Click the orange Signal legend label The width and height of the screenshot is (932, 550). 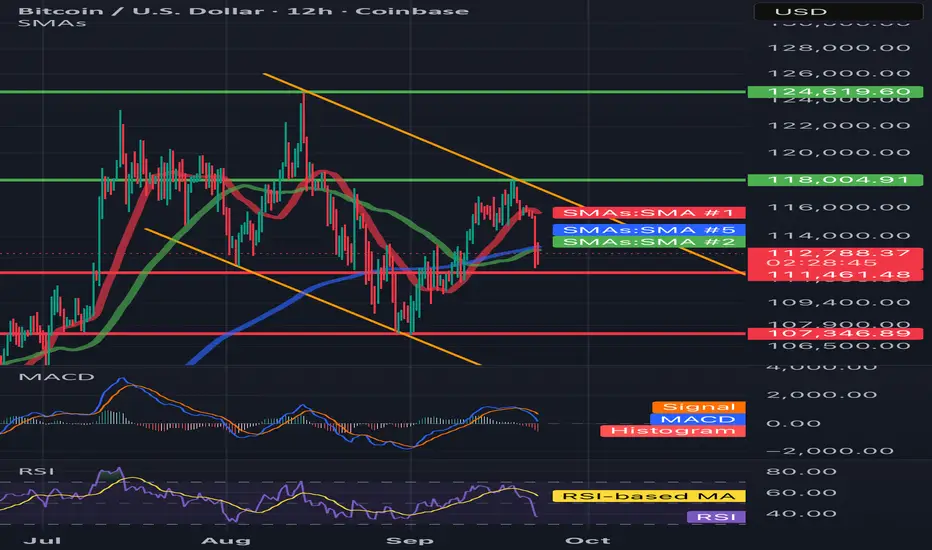[x=699, y=407]
